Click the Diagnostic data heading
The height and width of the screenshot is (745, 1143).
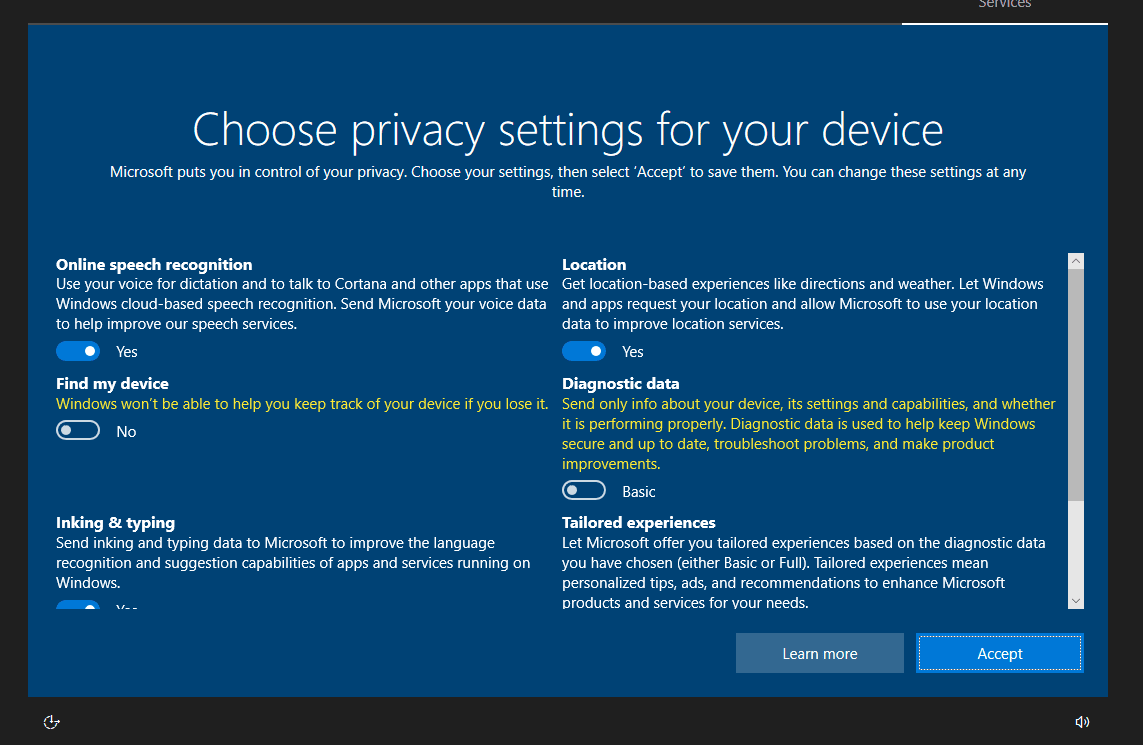coord(620,383)
